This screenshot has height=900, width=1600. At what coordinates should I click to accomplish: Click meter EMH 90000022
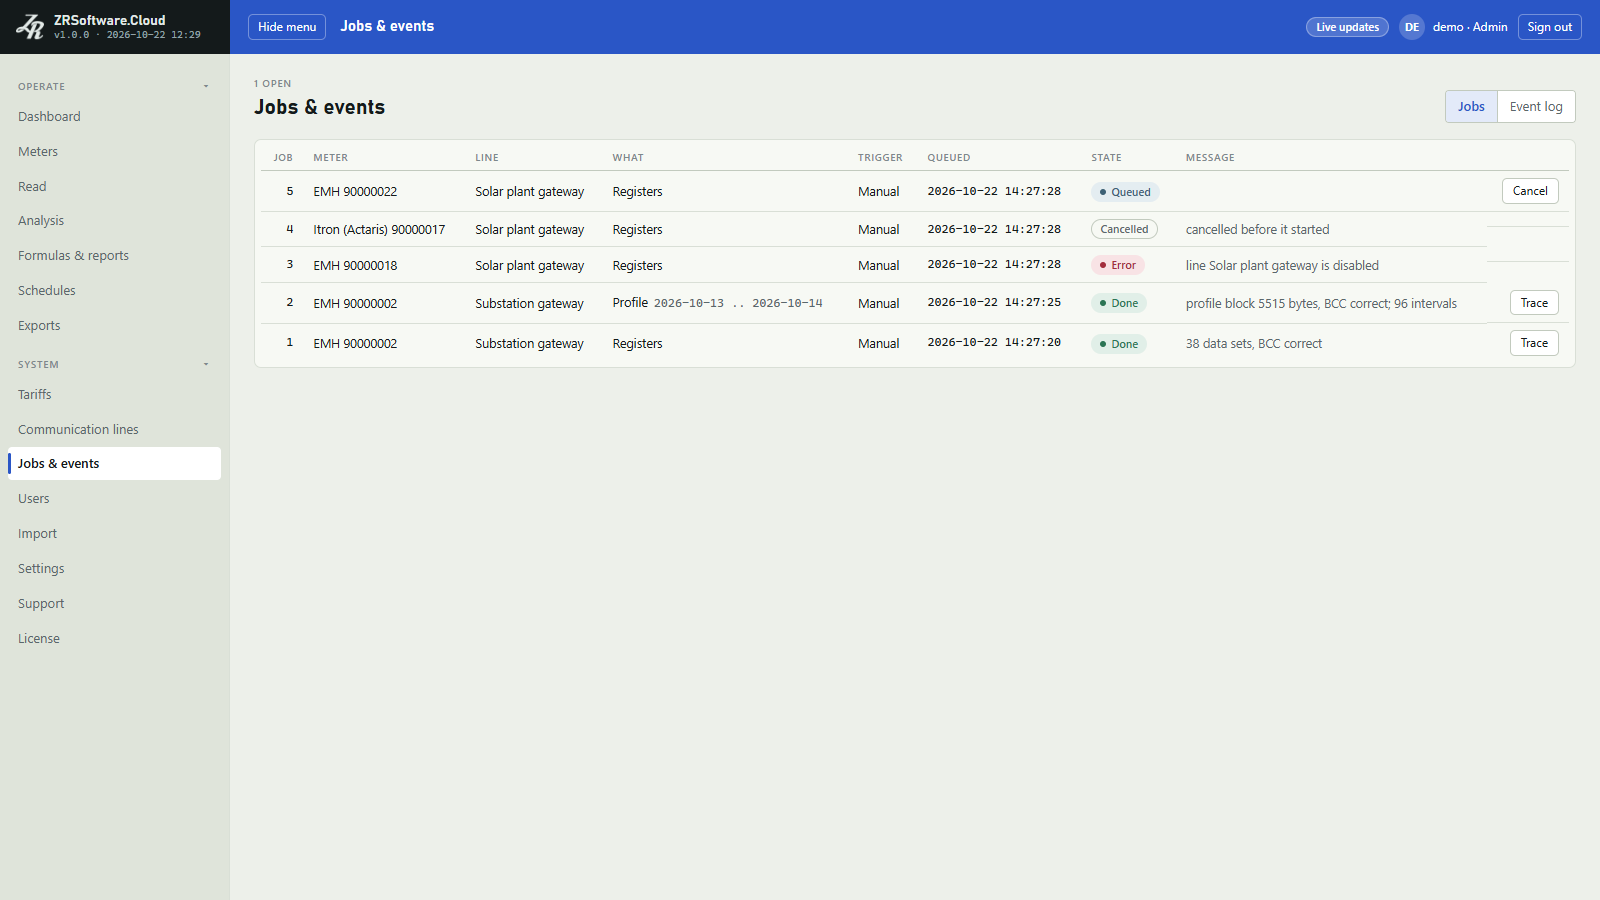coord(355,192)
